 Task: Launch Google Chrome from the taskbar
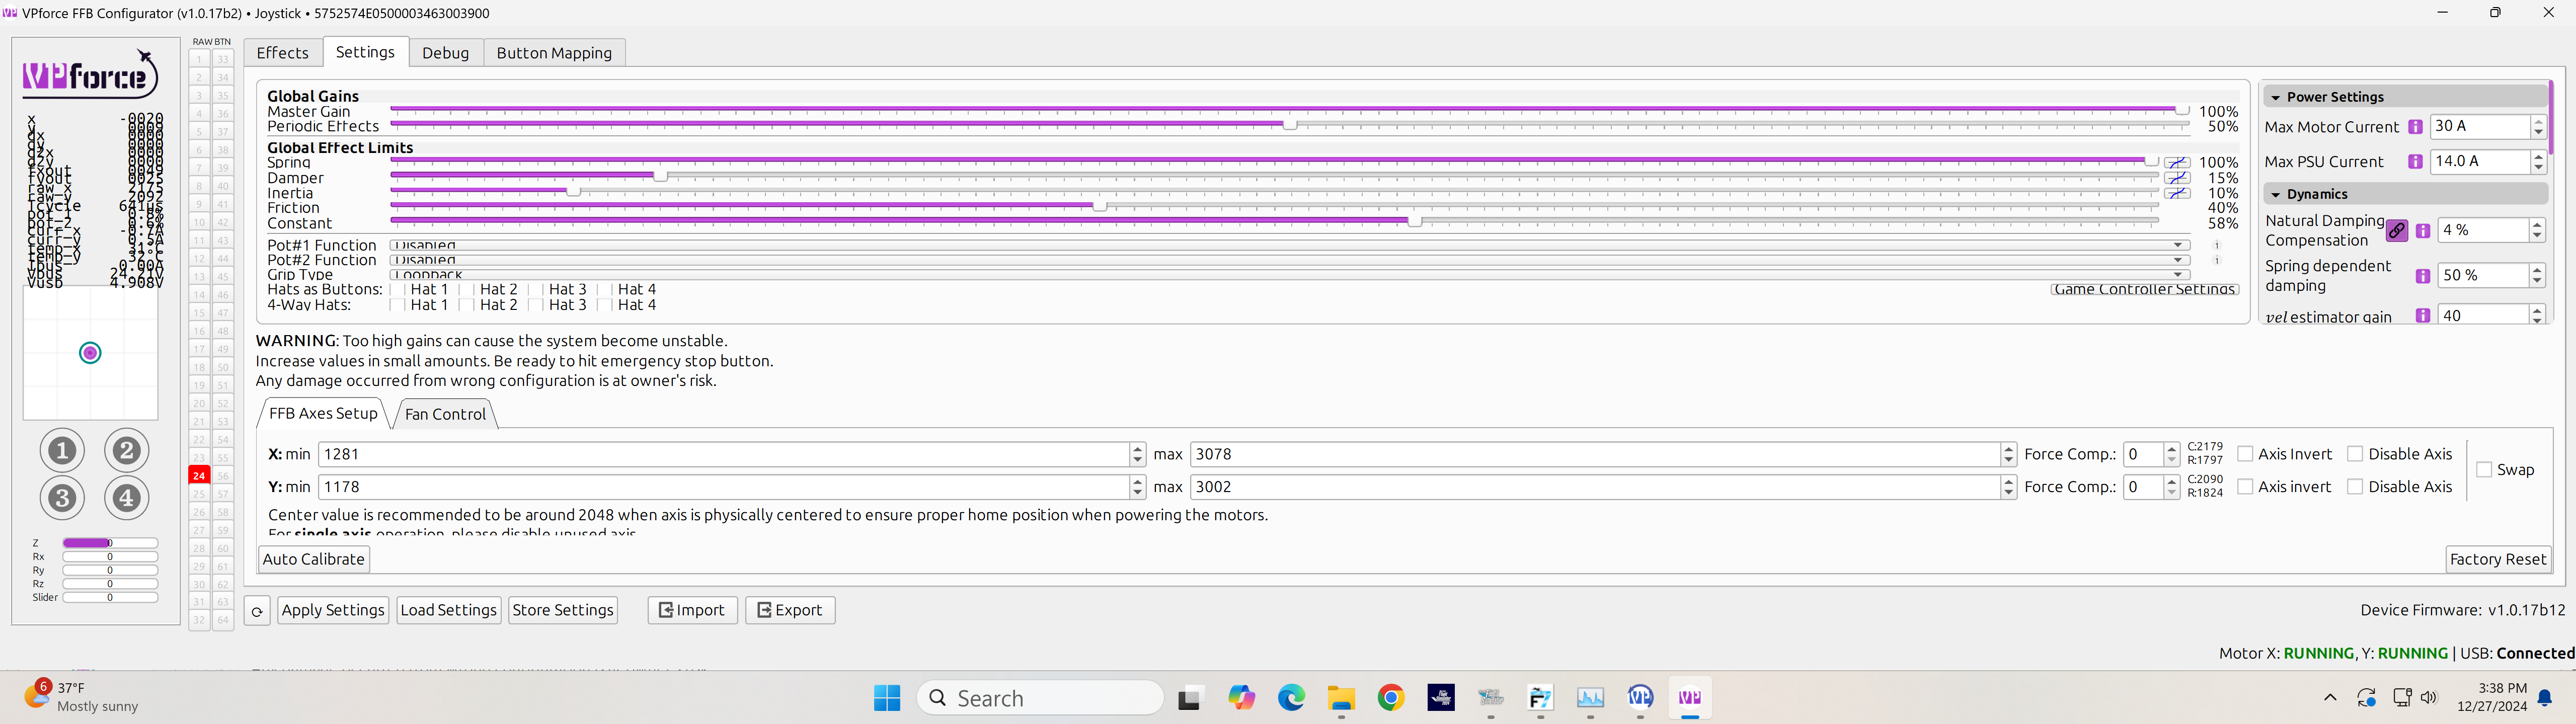tap(1390, 697)
